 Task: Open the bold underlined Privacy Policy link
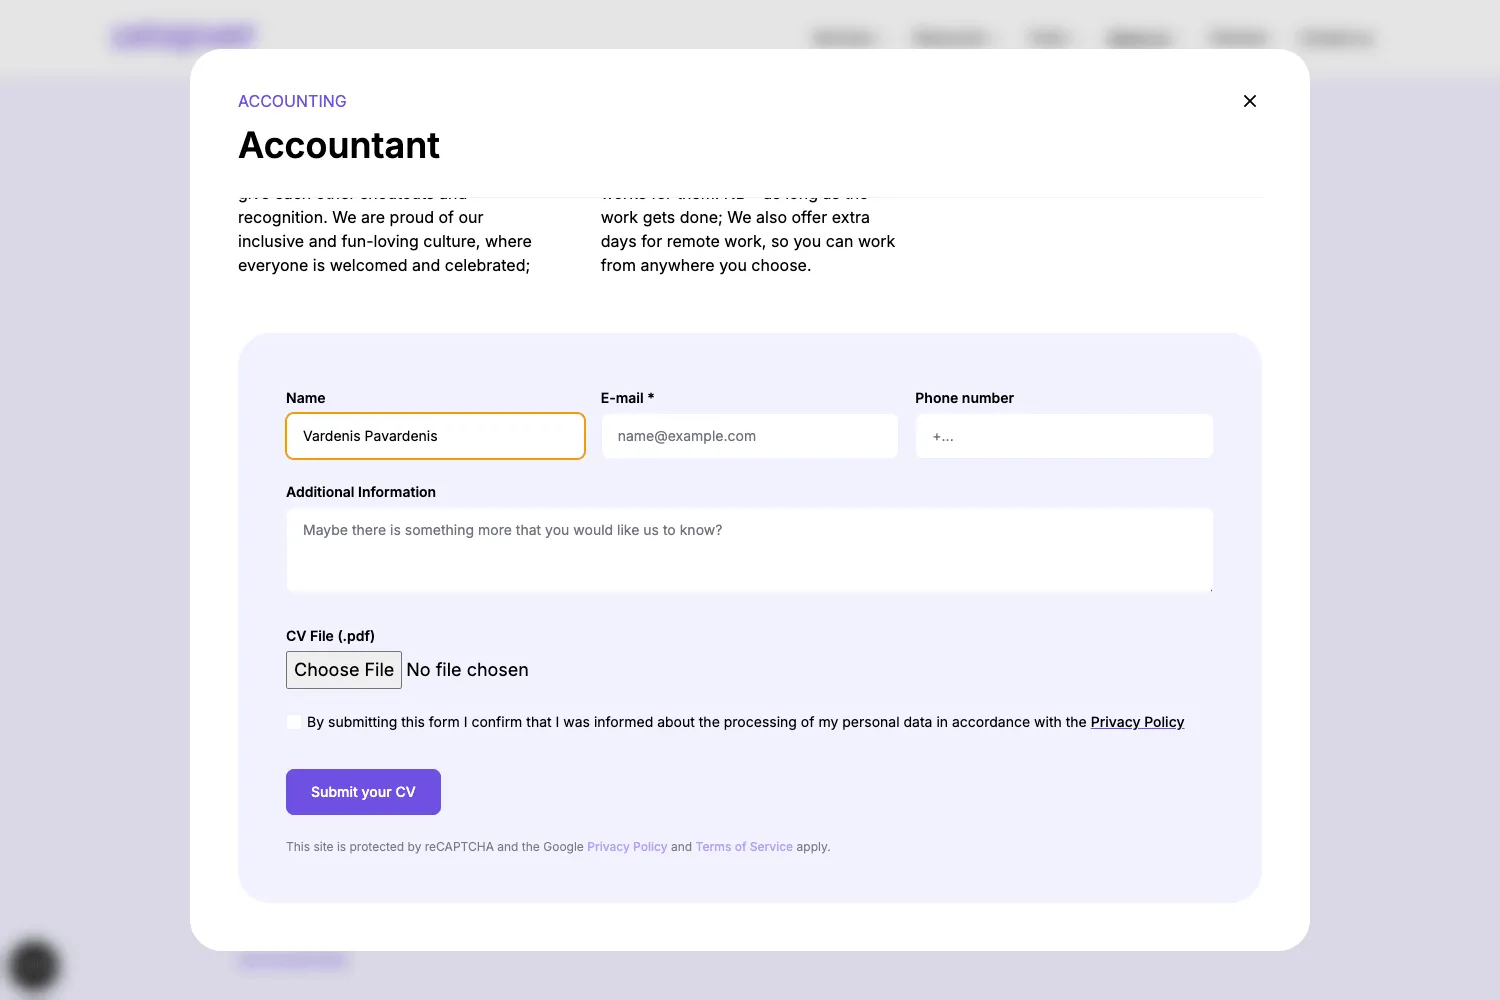[1137, 722]
